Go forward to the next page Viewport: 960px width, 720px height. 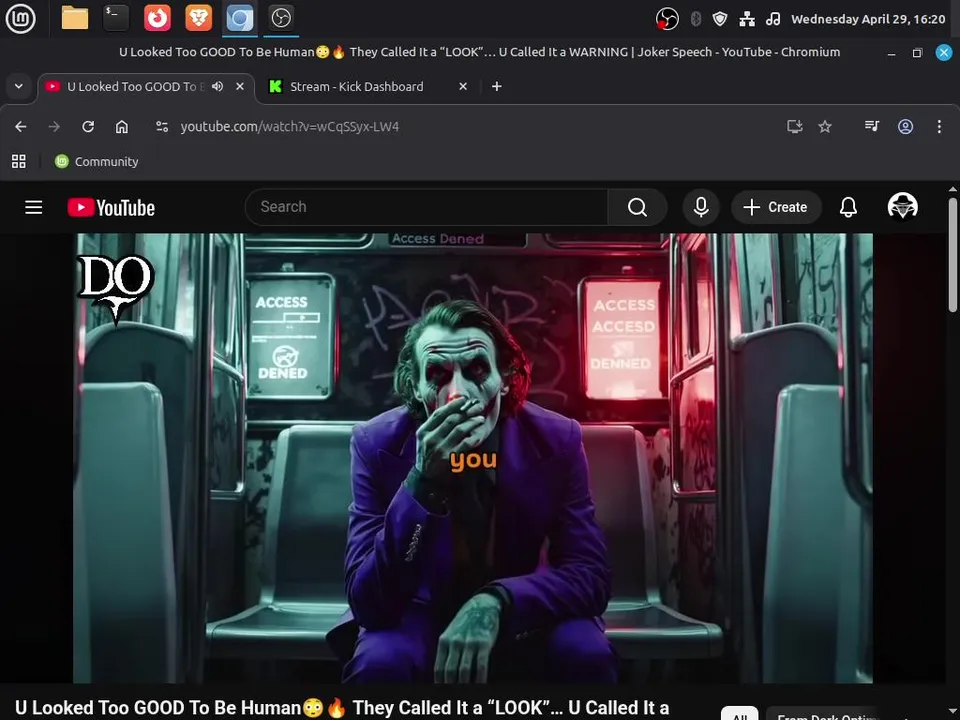(54, 127)
